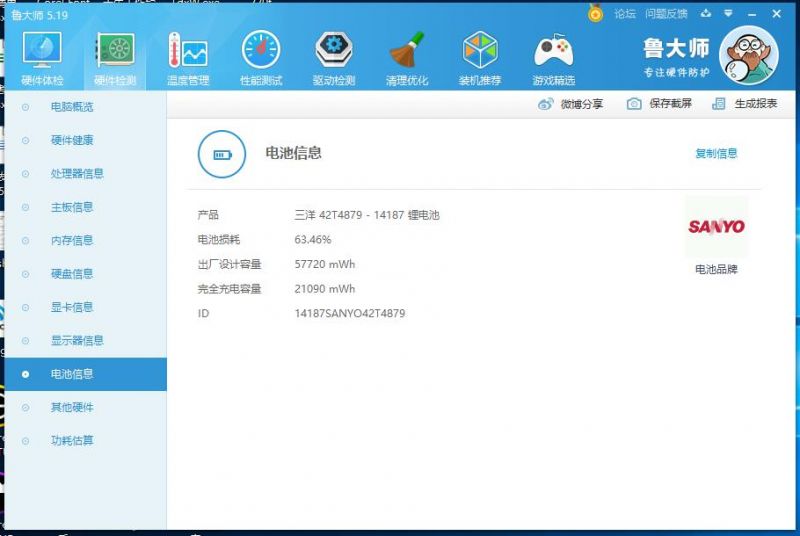
Task: Open the 论坛 forum link
Action: point(624,14)
